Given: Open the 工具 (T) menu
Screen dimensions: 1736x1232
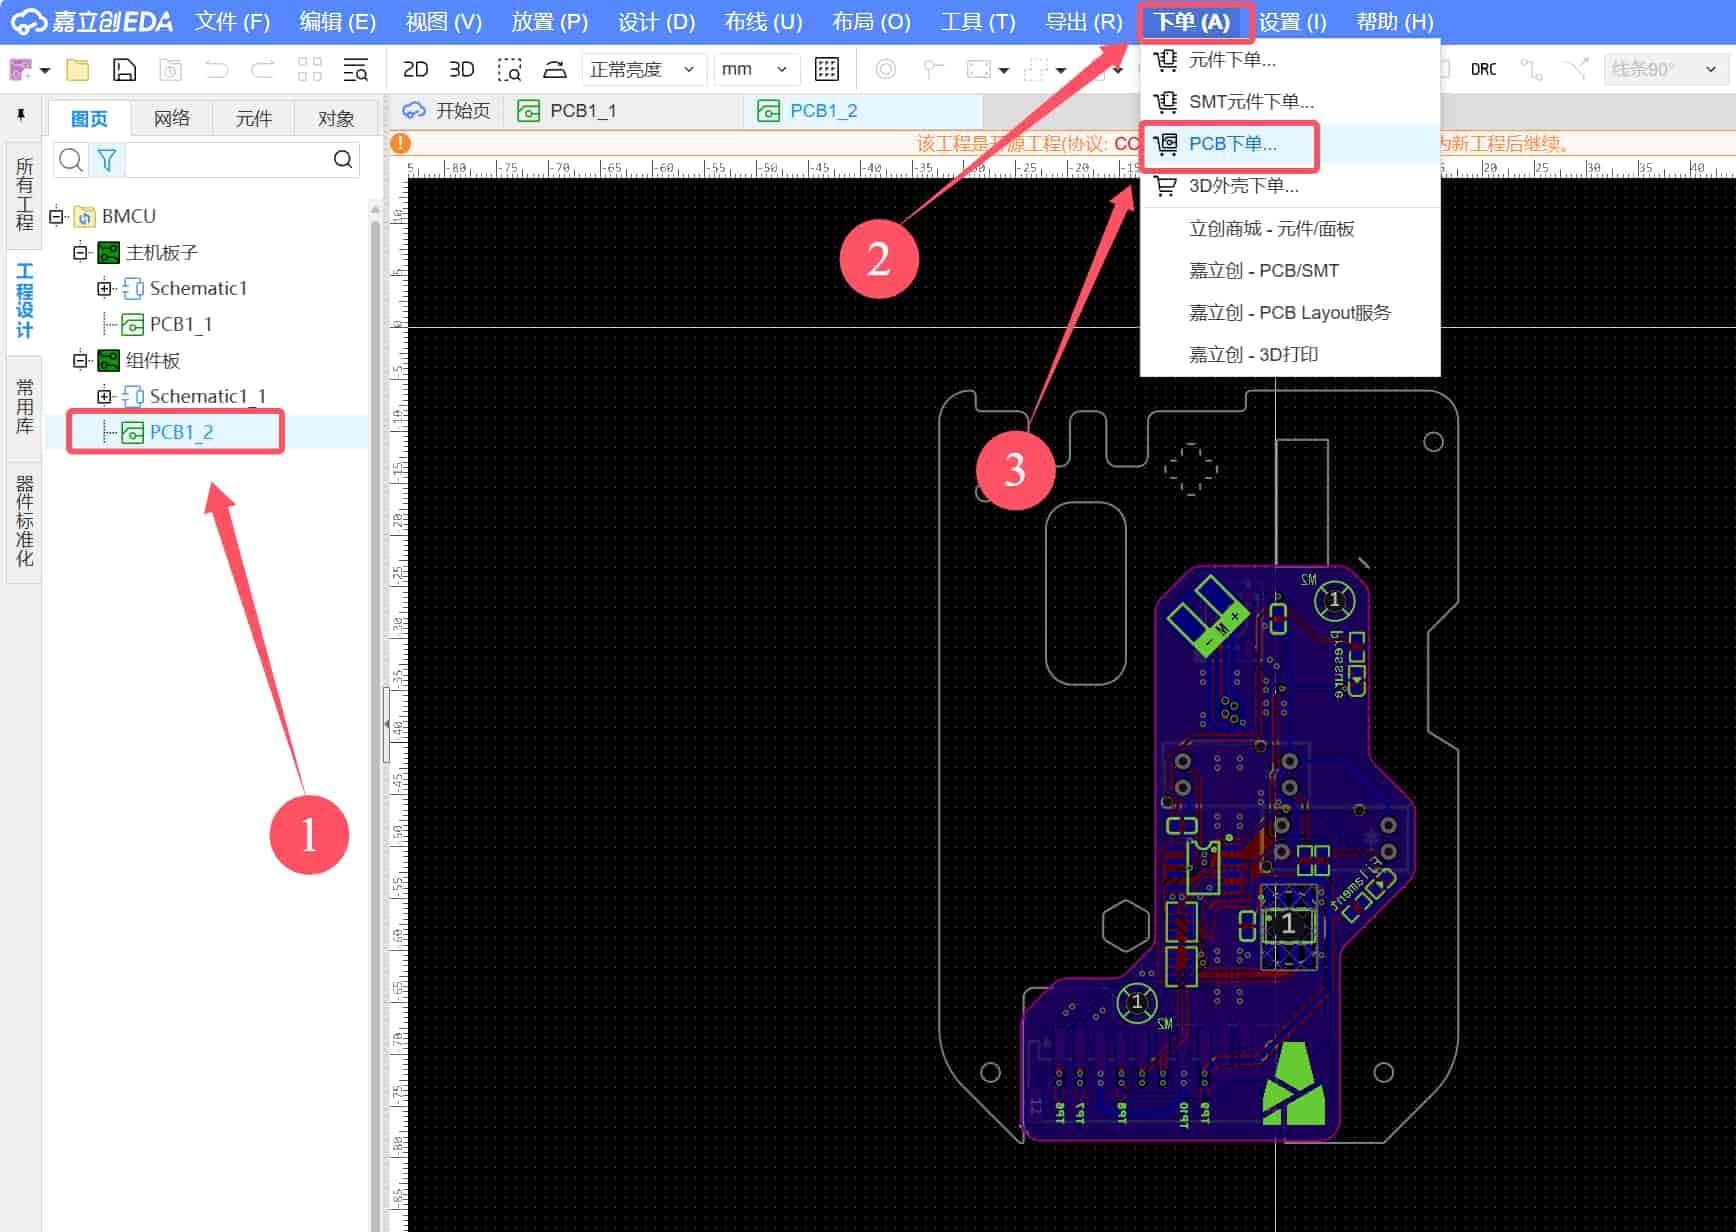Looking at the screenshot, I should 978,22.
